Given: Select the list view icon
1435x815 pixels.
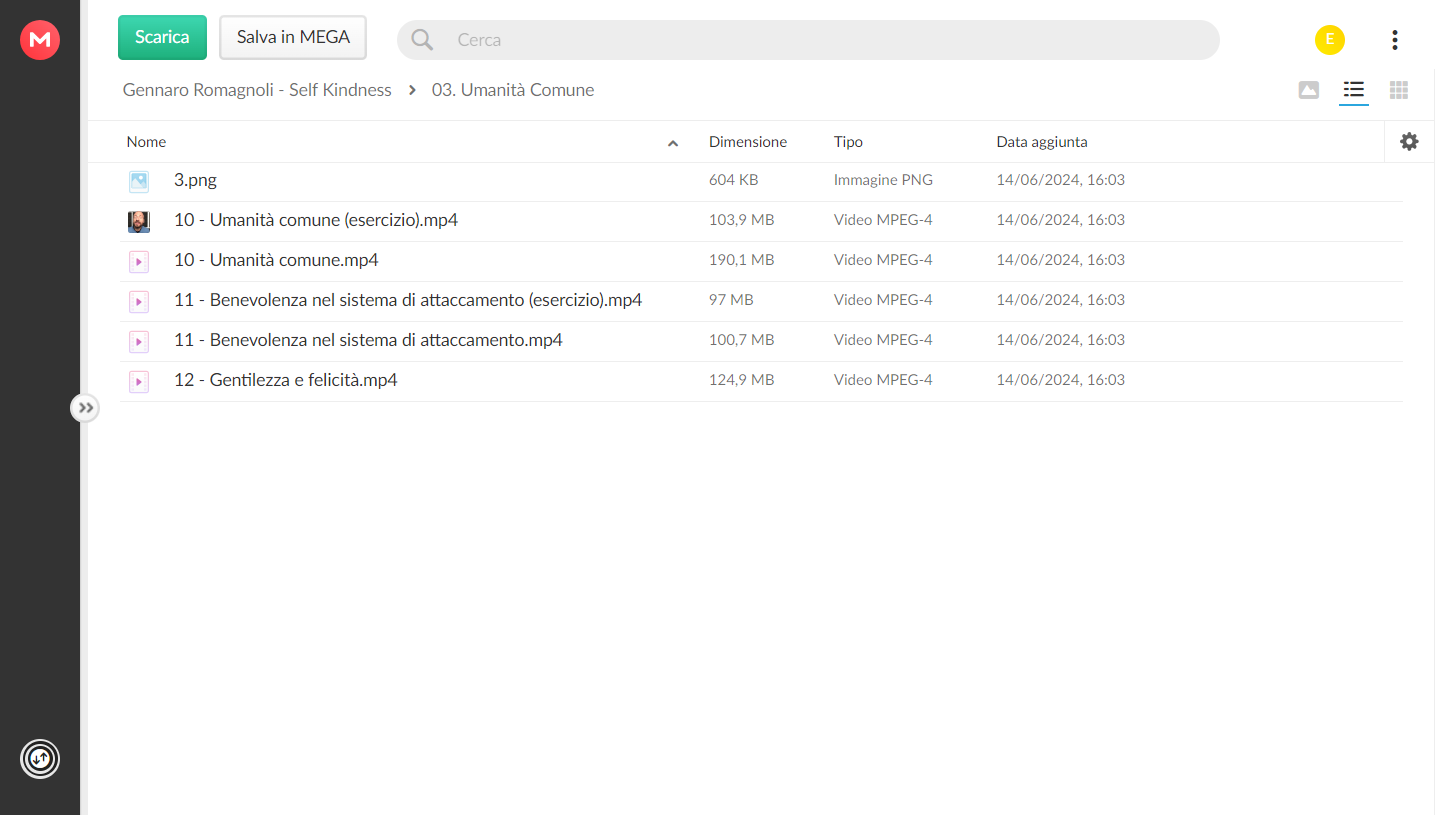Looking at the screenshot, I should [x=1354, y=90].
